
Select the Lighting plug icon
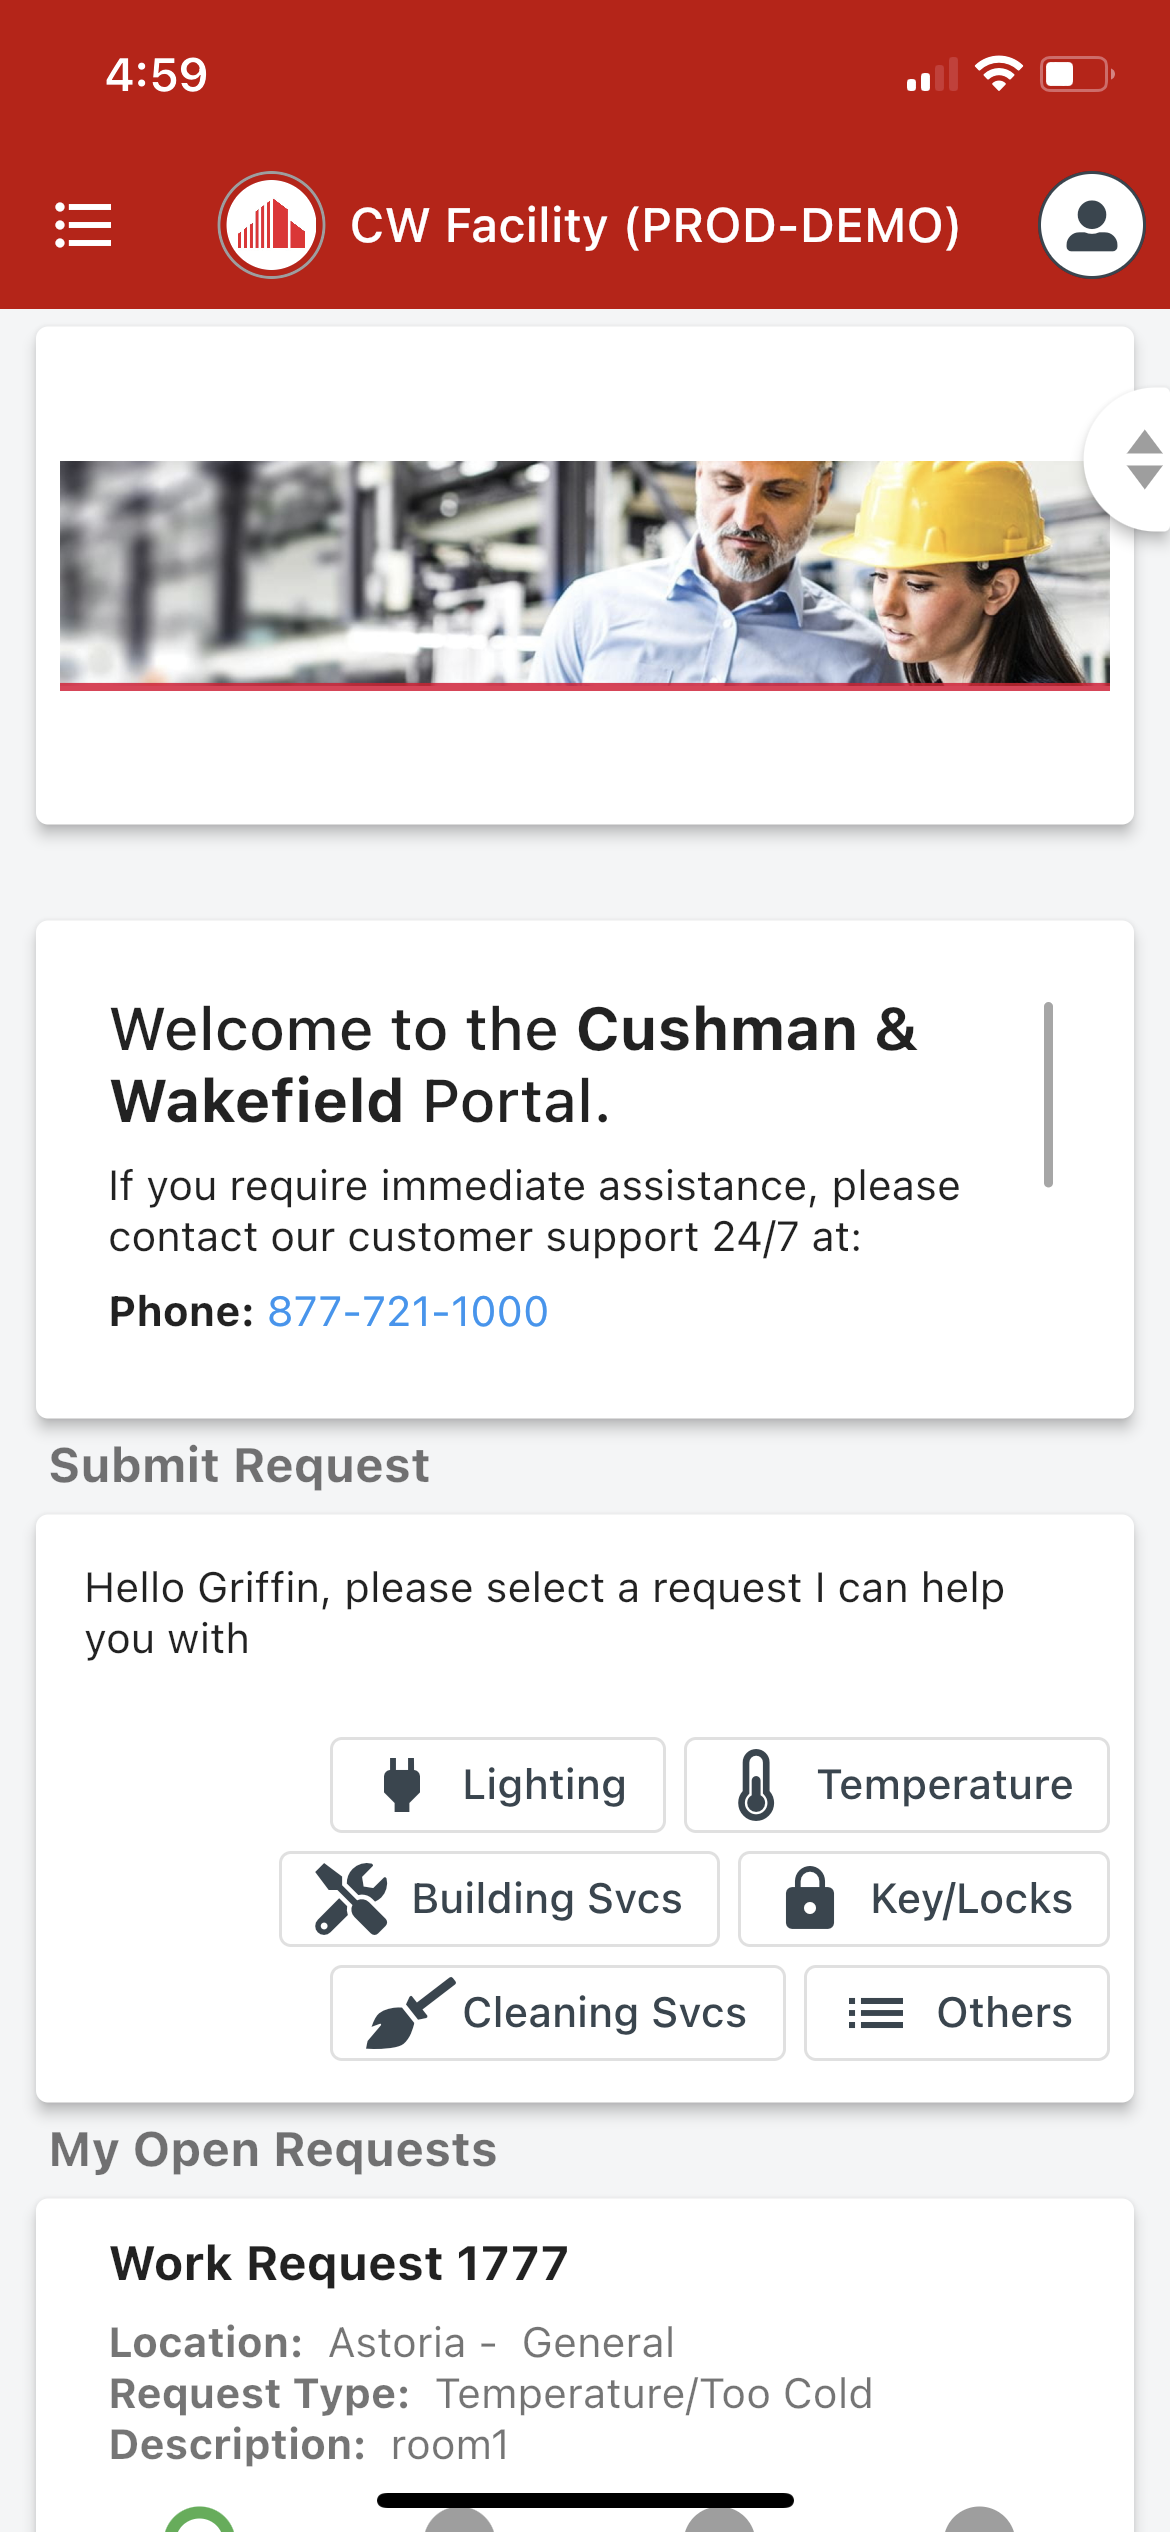pyautogui.click(x=402, y=1785)
